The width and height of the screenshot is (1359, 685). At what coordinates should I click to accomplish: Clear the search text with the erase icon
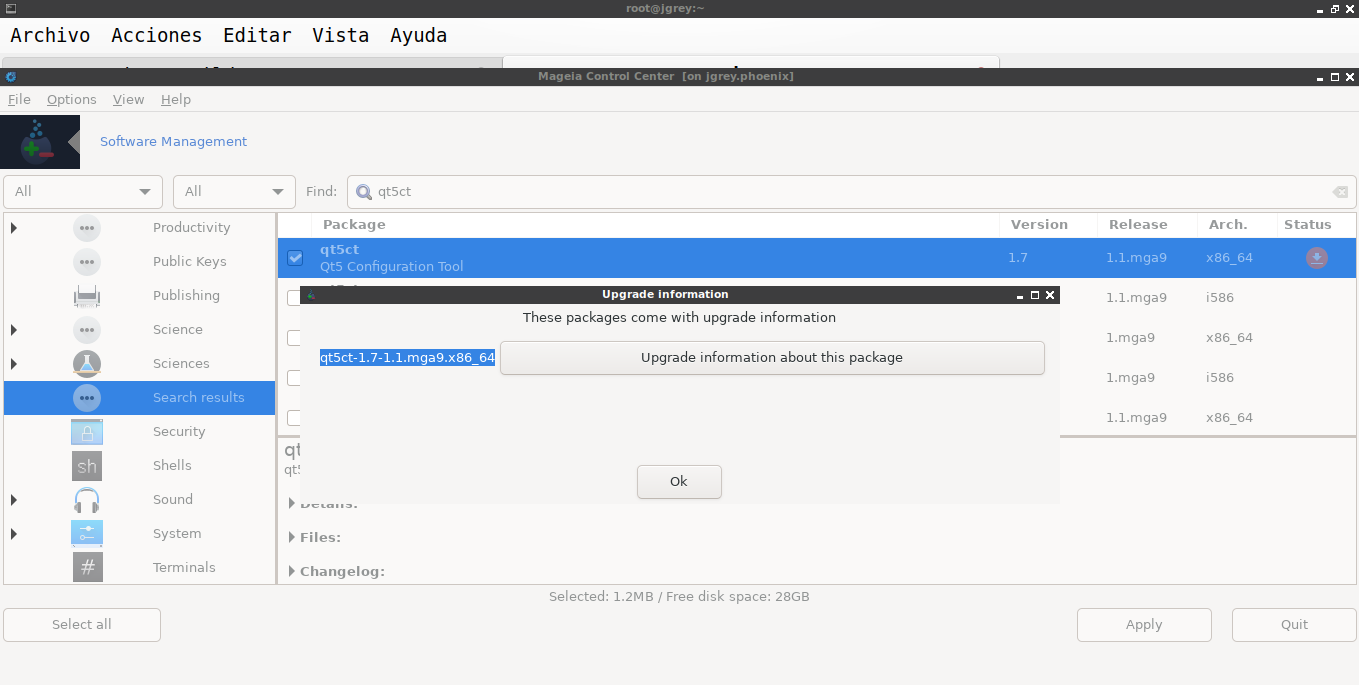(1340, 192)
